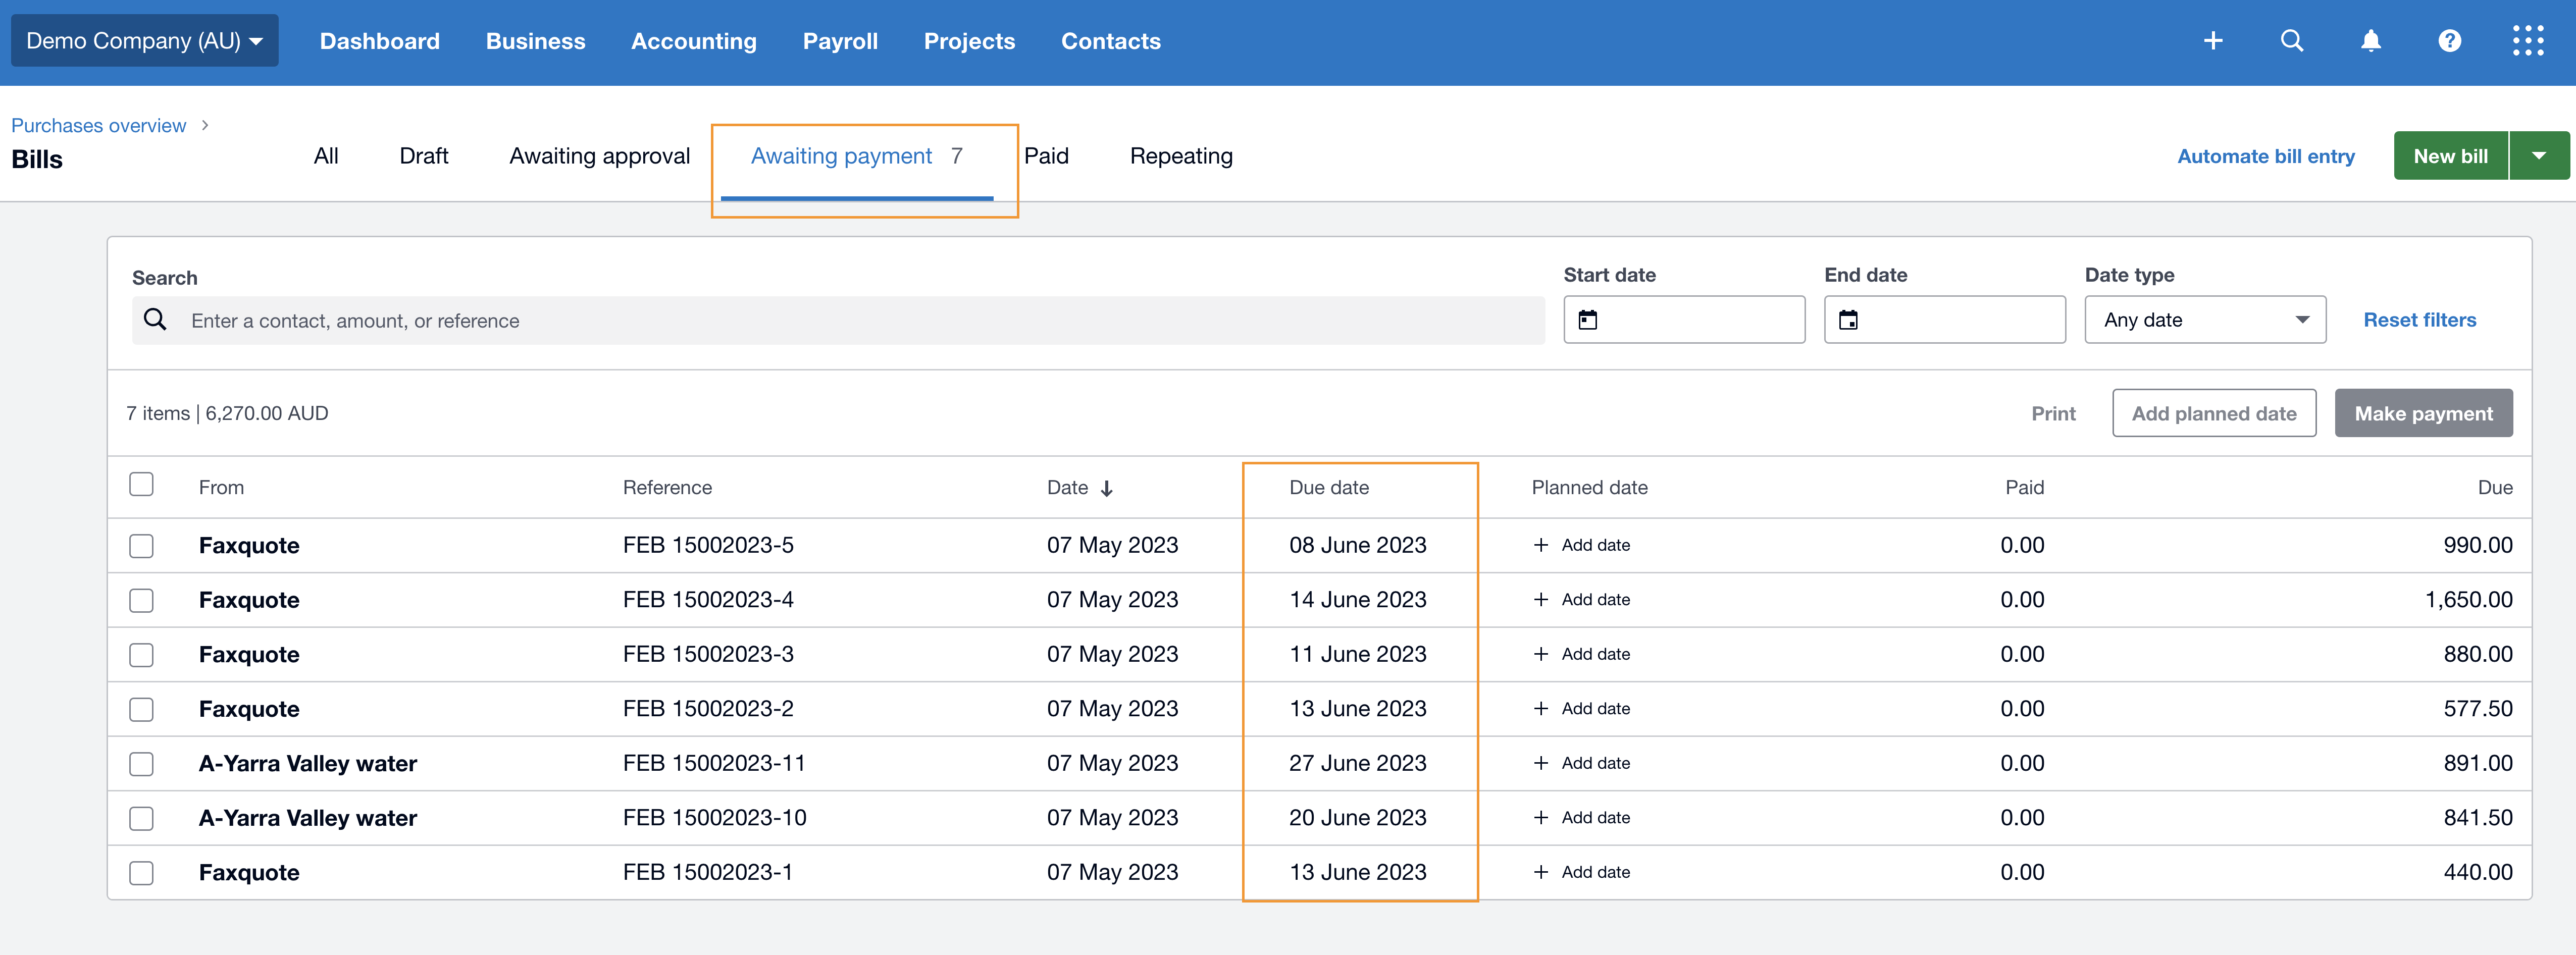Open global search magnifier icon
Screen dimensions: 2576x955
click(2291, 41)
